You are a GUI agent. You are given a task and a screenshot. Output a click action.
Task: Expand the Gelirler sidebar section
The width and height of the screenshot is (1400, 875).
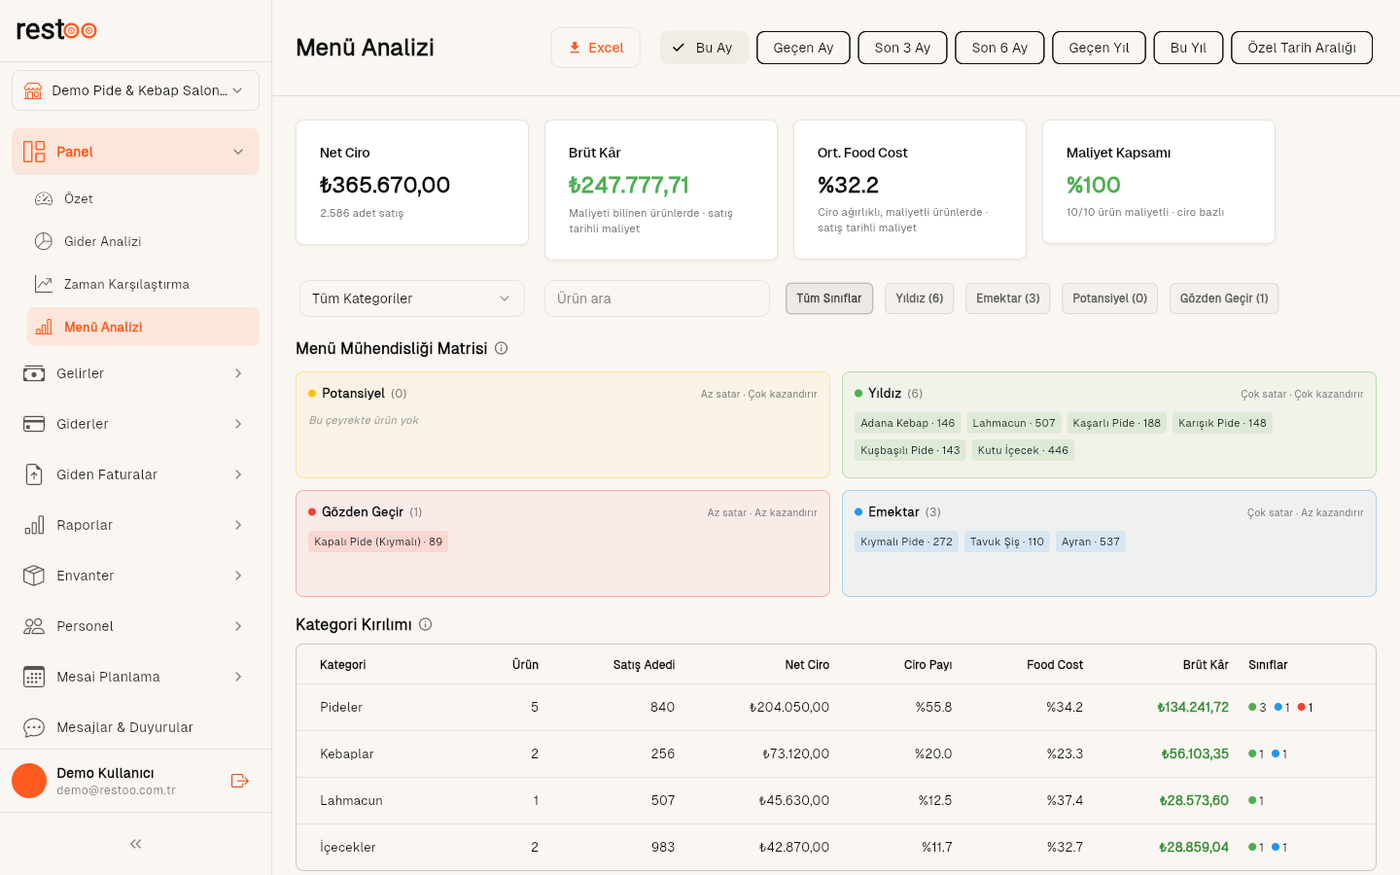[136, 373]
